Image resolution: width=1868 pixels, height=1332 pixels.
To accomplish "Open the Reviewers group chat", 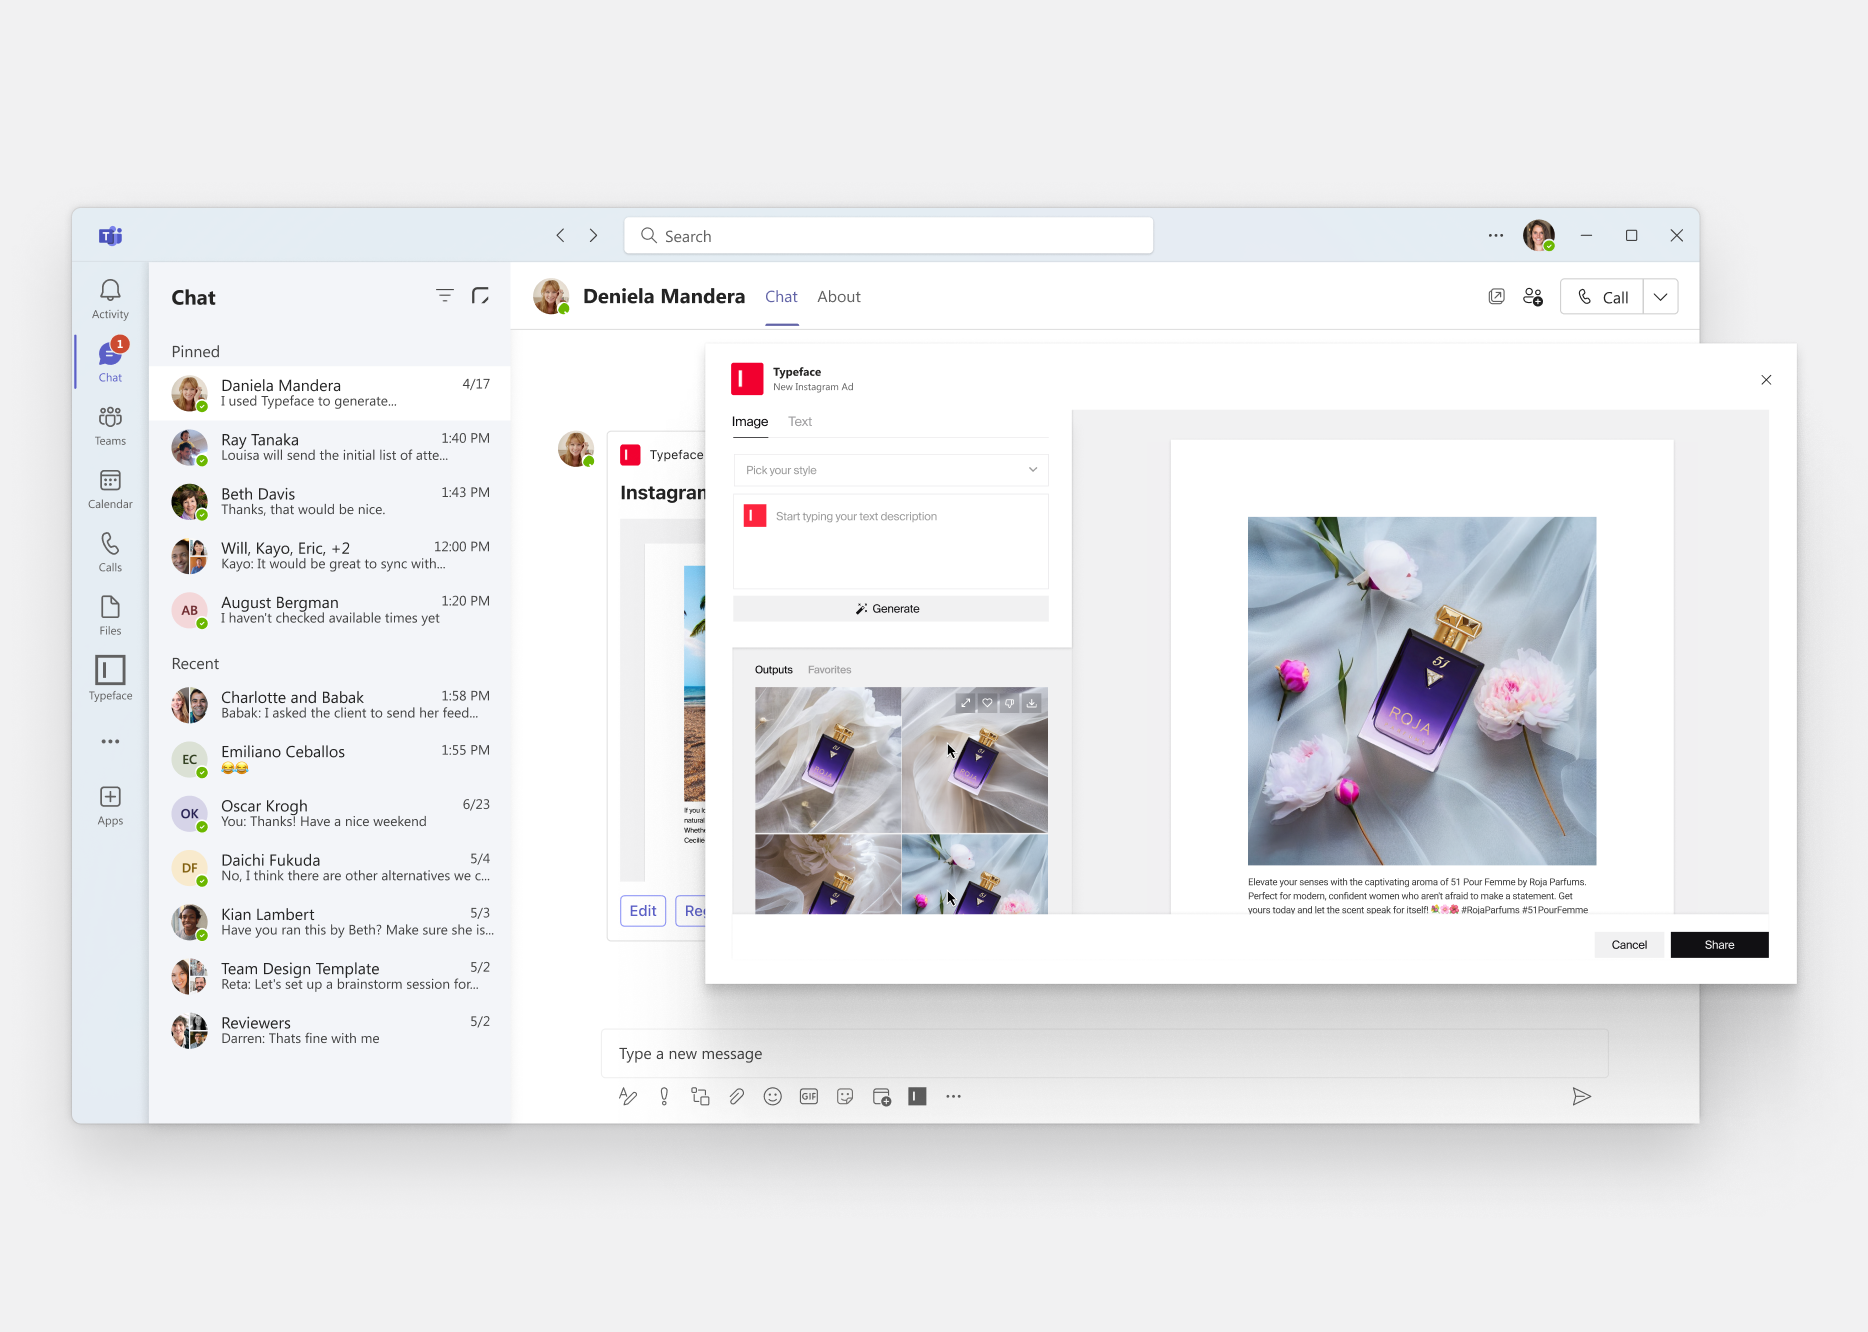I will (330, 1030).
